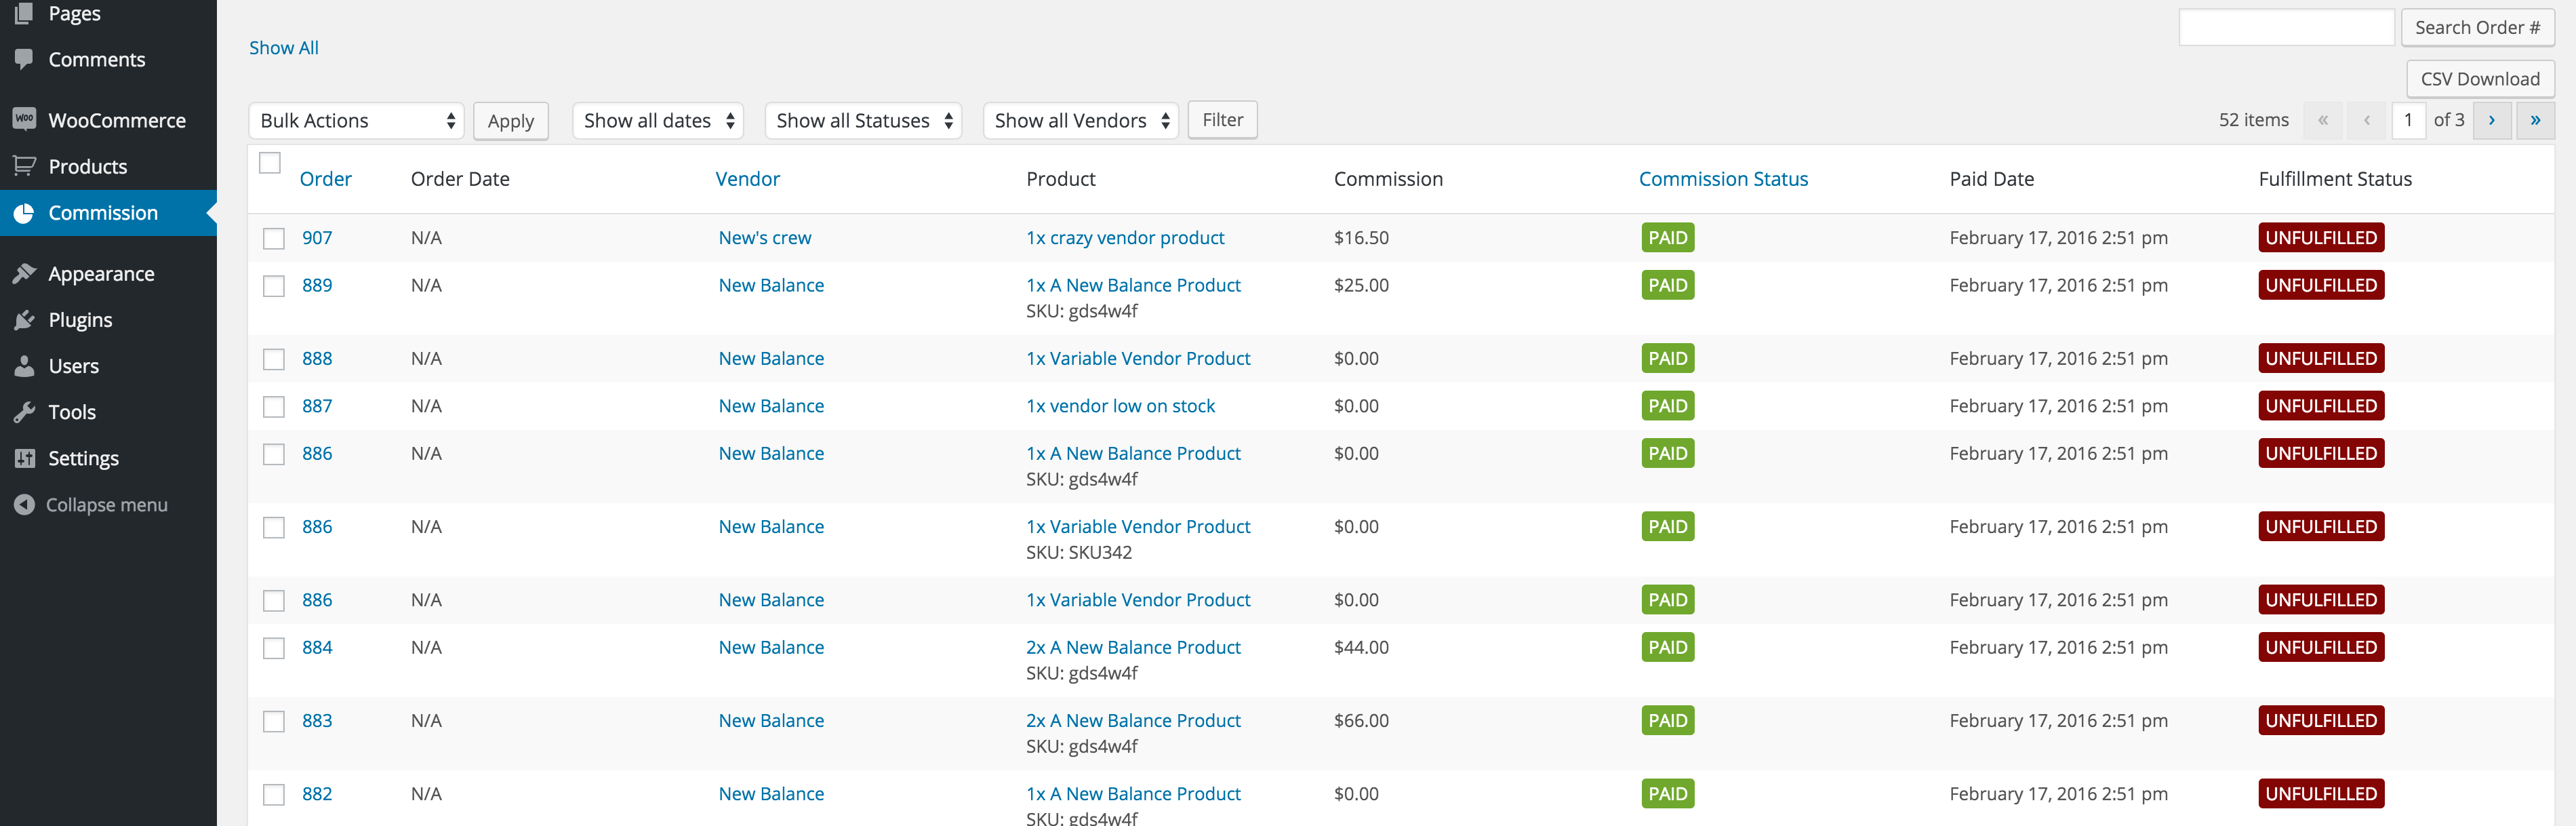Open the Show all Vendors dropdown
This screenshot has width=2576, height=826.
point(1080,121)
